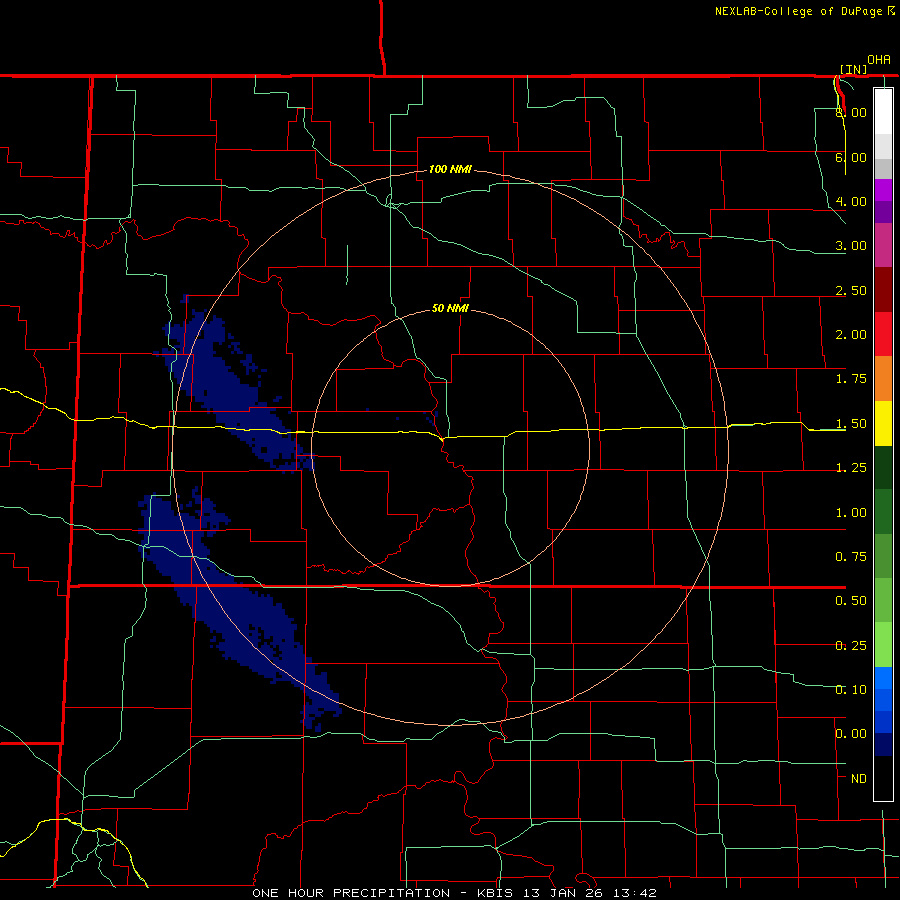This screenshot has width=900, height=900.
Task: Select the bright red swatch in the color scale
Action: point(883,335)
